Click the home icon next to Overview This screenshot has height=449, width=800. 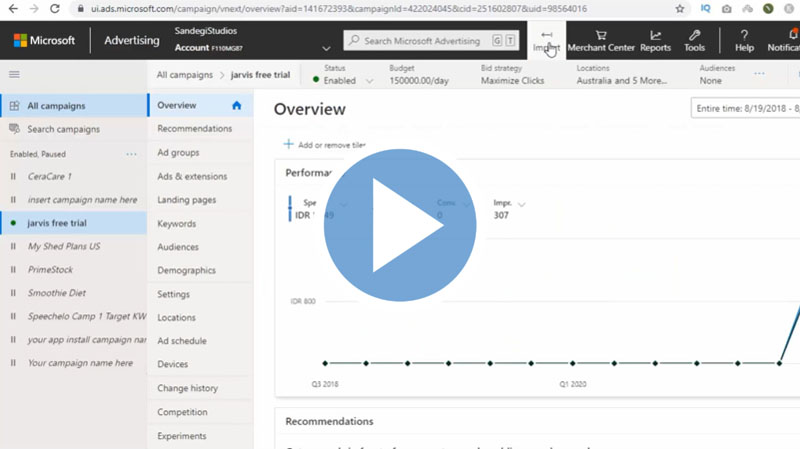236,105
